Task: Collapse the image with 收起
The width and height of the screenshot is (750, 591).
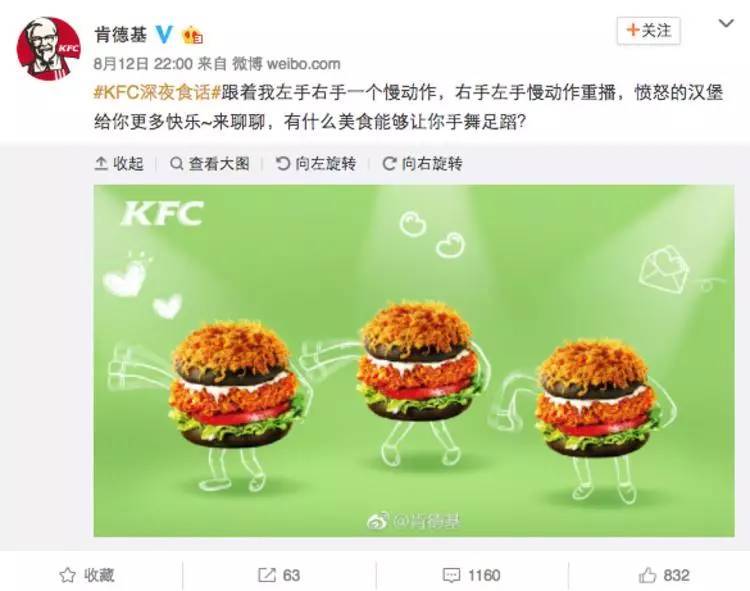Action: (119, 164)
